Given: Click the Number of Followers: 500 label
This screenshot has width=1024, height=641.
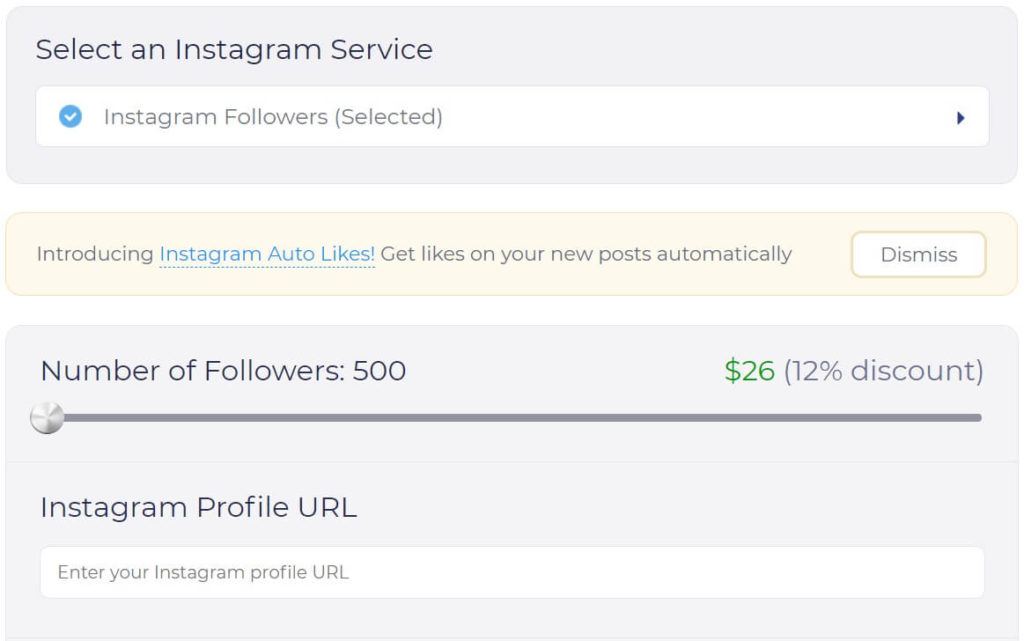Looking at the screenshot, I should (x=223, y=371).
